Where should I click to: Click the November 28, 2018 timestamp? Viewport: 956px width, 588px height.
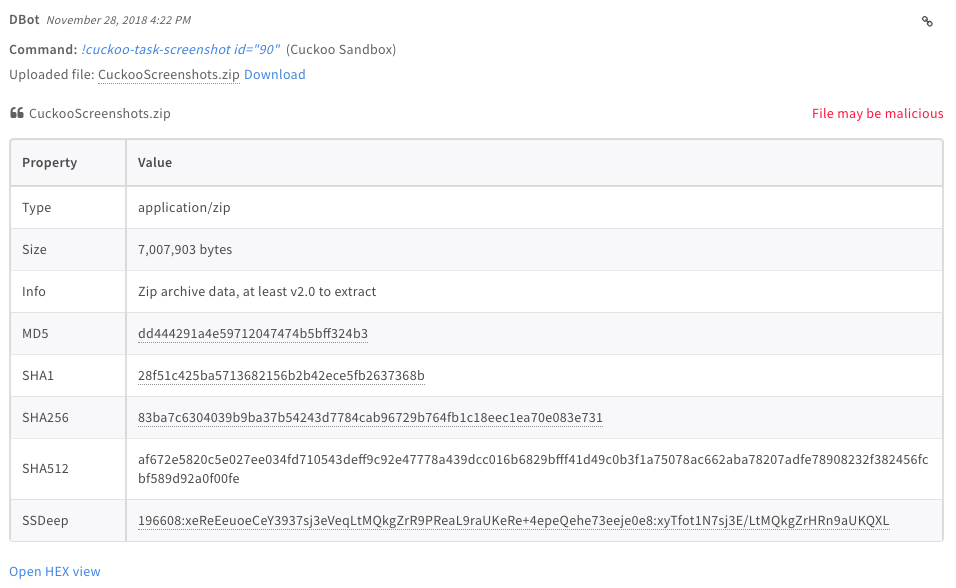click(118, 20)
